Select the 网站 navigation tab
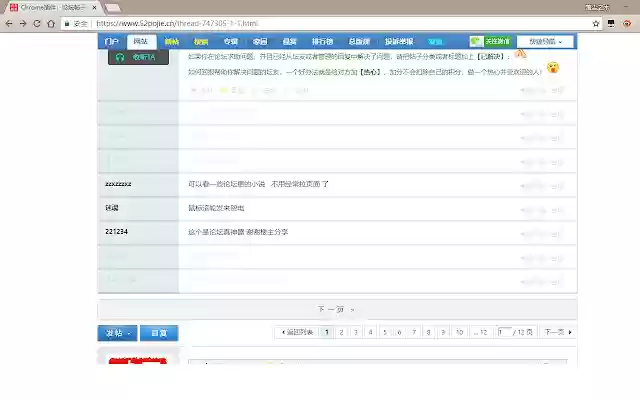Viewport: 640px width, 400px height. pos(141,42)
